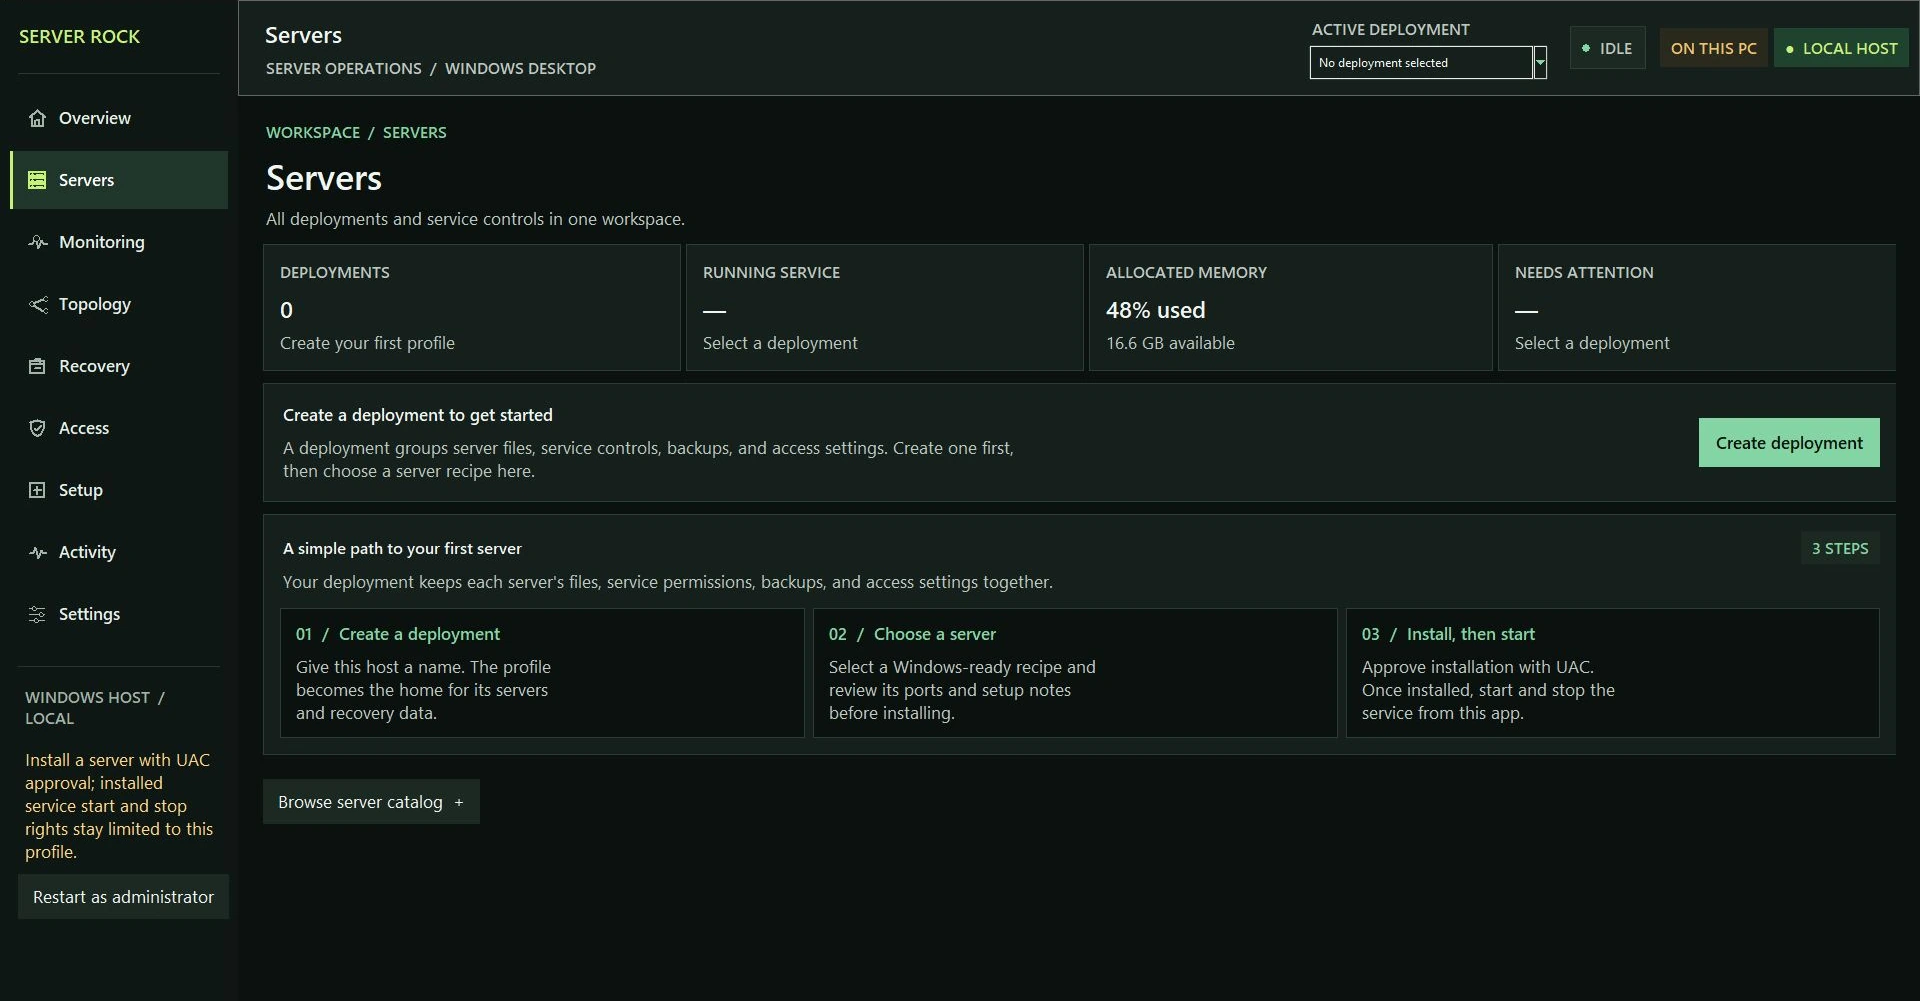
Task: Click the Access shield icon
Action: tap(37, 428)
